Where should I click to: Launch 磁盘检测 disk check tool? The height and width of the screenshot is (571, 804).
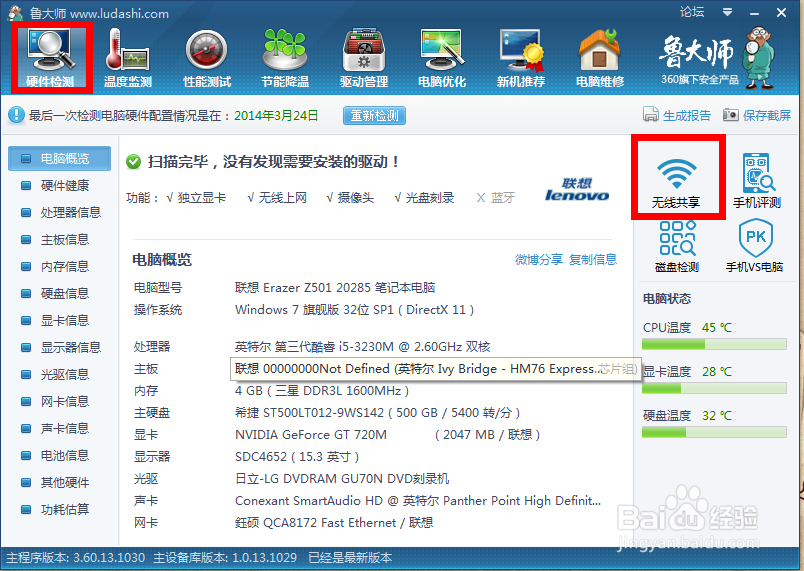point(677,247)
